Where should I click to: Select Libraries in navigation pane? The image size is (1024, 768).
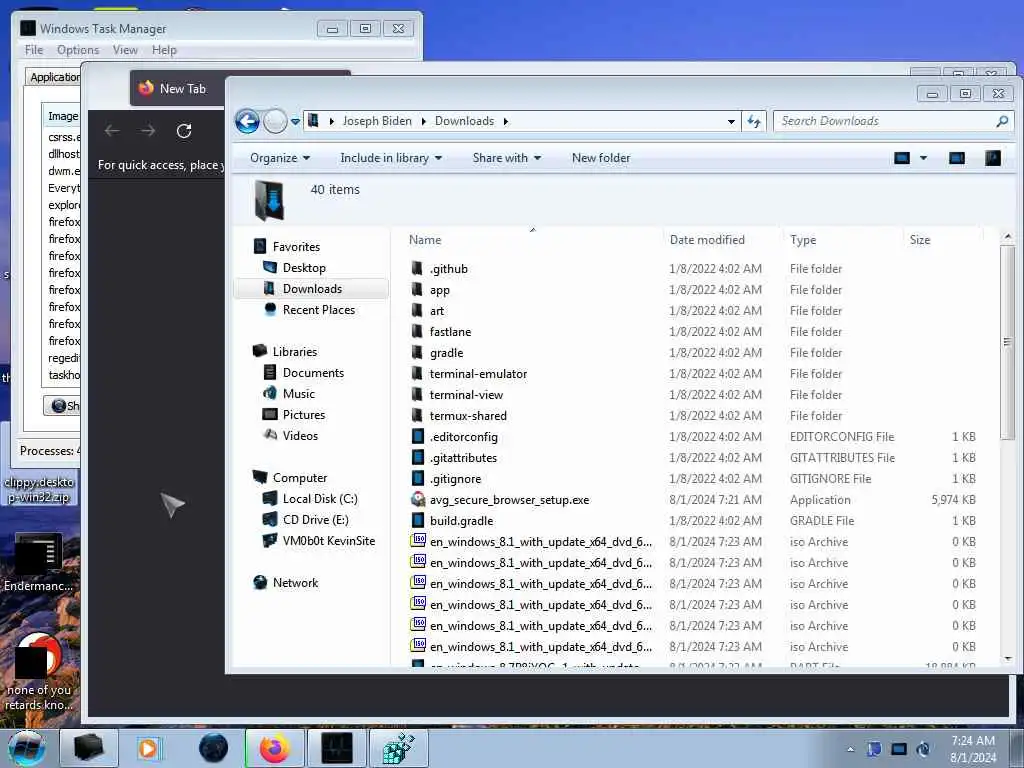[x=295, y=351]
